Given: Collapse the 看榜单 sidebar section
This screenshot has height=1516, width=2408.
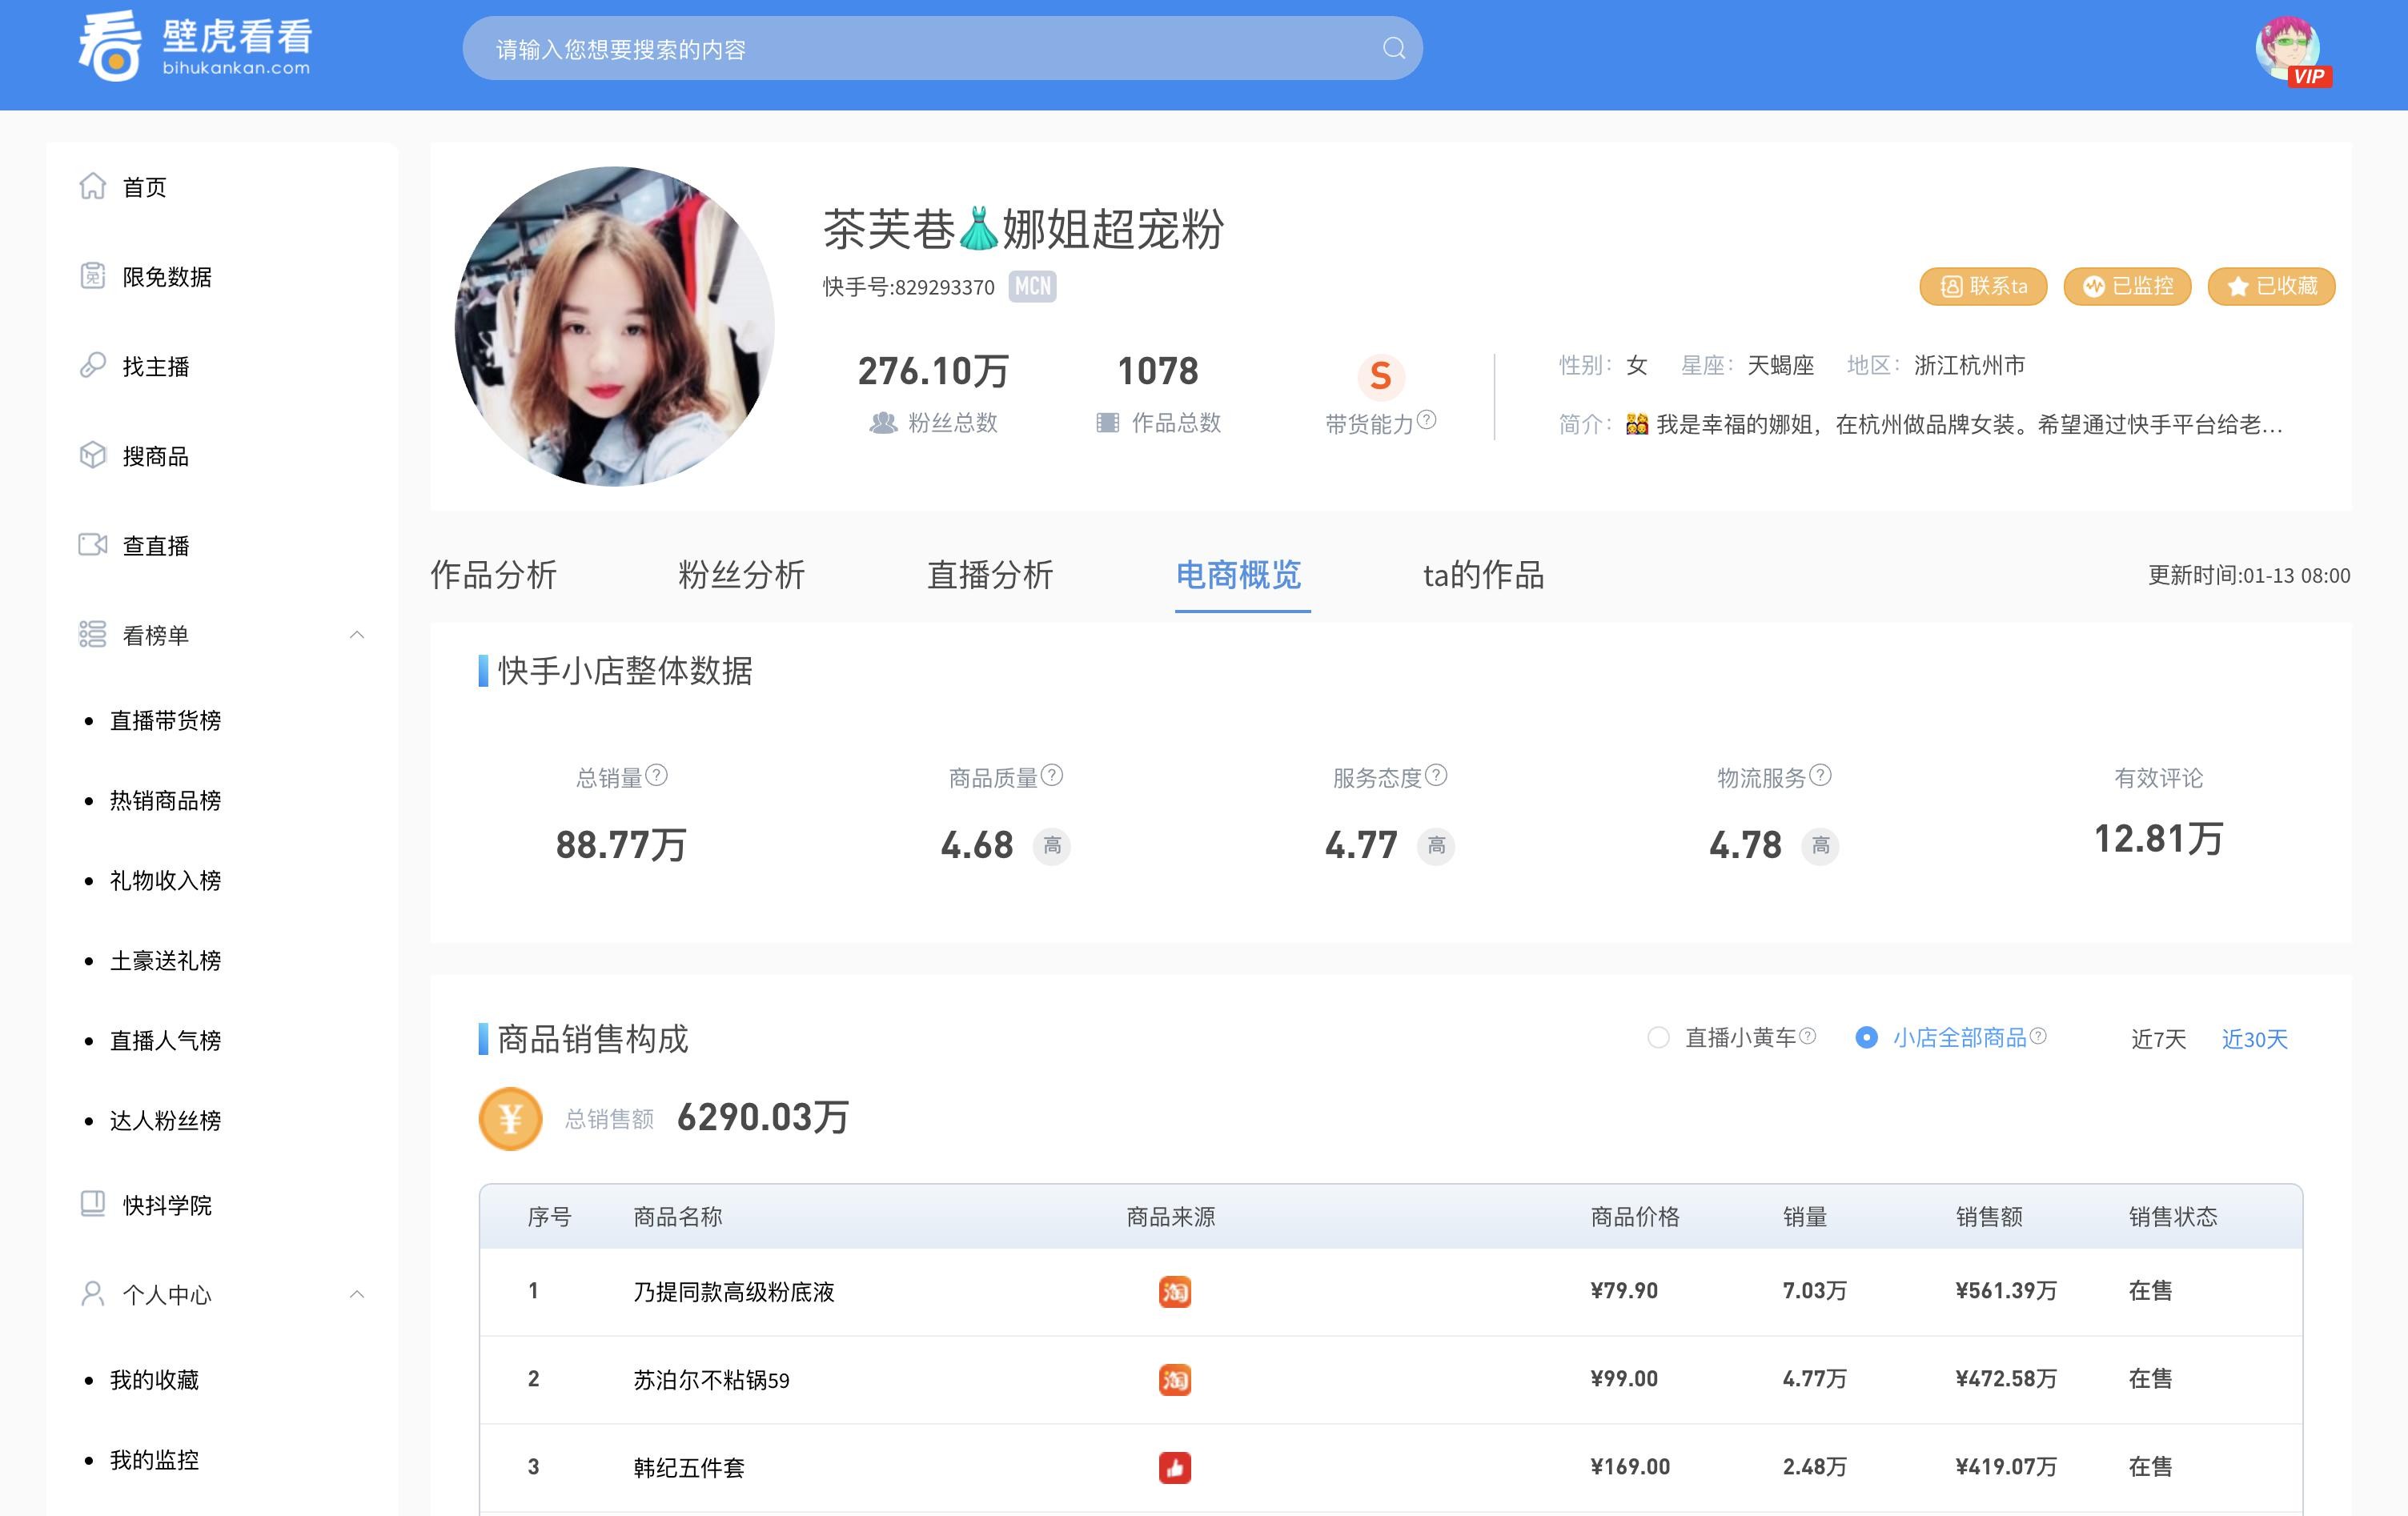Looking at the screenshot, I should click(357, 635).
